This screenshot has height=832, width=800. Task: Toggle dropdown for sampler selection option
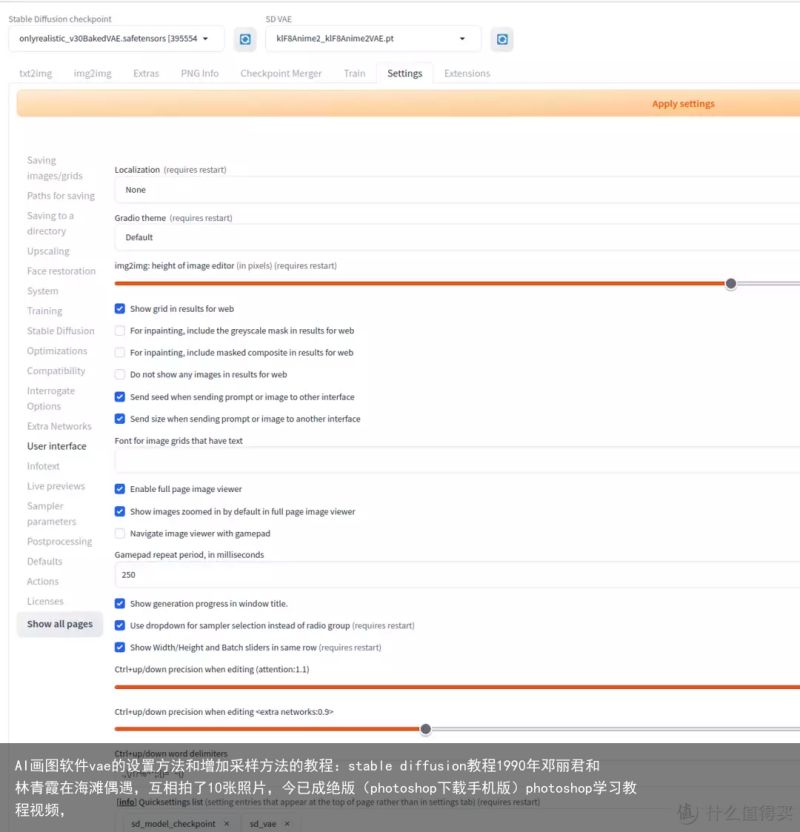coord(120,625)
